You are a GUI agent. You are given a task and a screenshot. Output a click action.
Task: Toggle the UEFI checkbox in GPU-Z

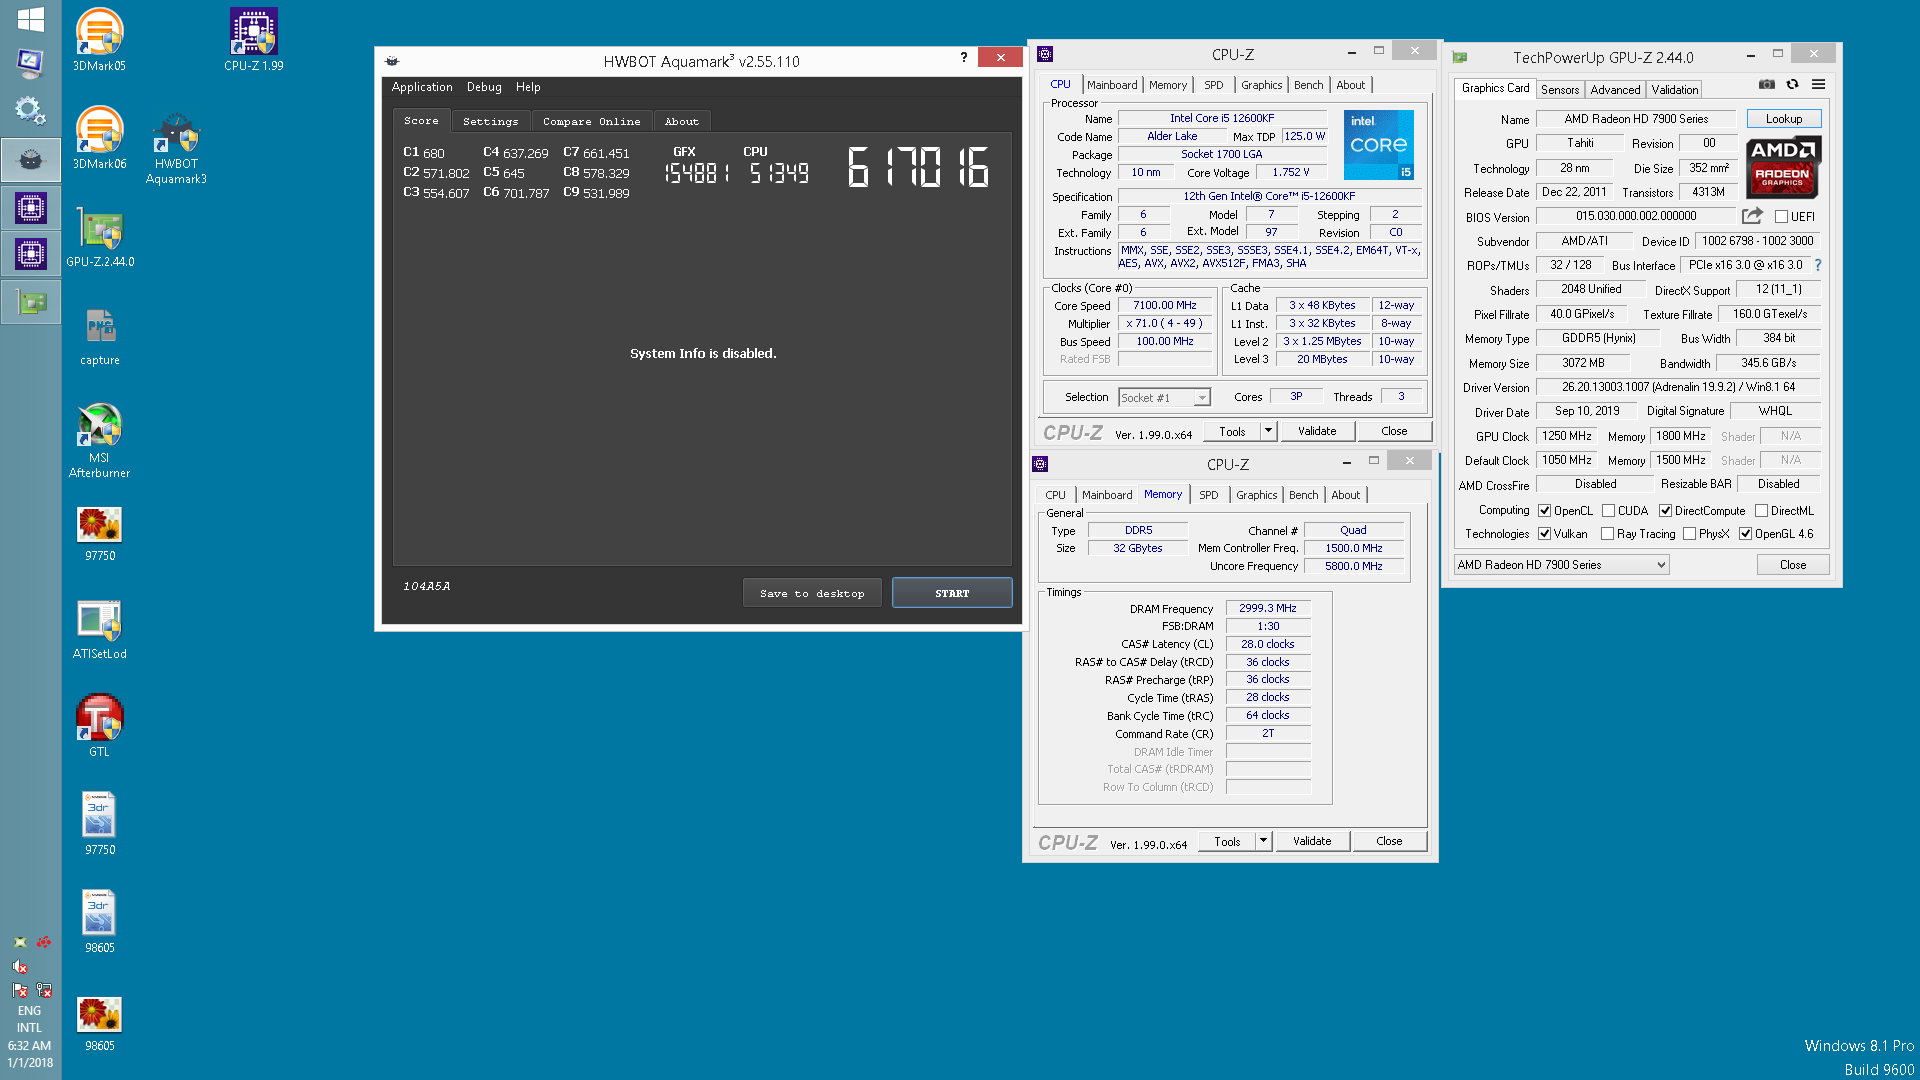pos(1781,217)
